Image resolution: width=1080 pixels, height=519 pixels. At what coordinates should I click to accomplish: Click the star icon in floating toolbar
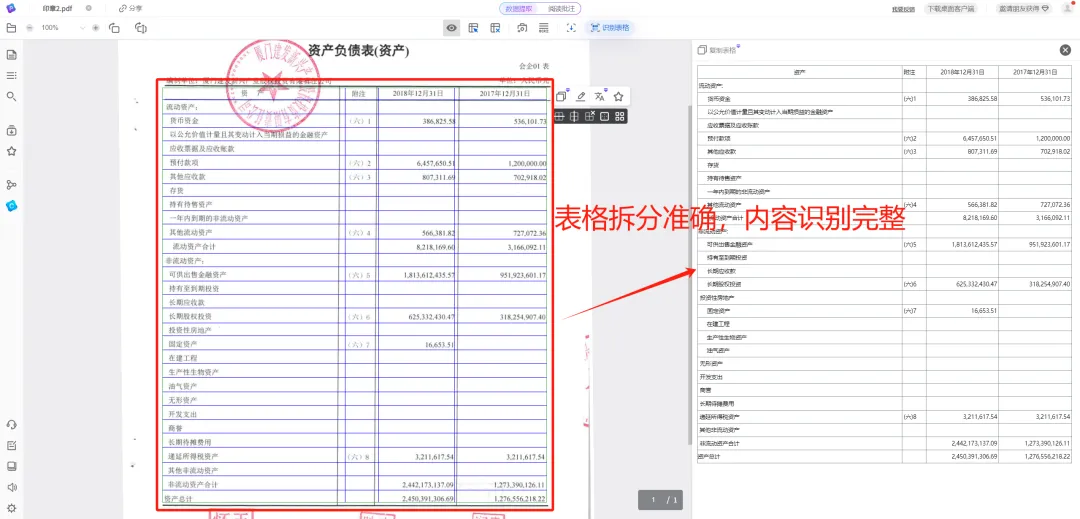coord(619,96)
